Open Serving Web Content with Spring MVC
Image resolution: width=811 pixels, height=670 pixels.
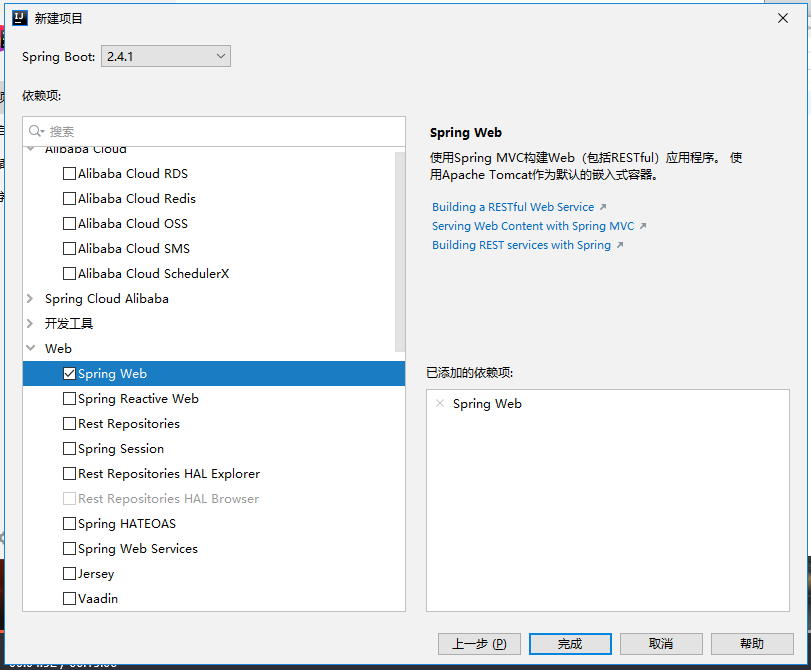click(533, 226)
